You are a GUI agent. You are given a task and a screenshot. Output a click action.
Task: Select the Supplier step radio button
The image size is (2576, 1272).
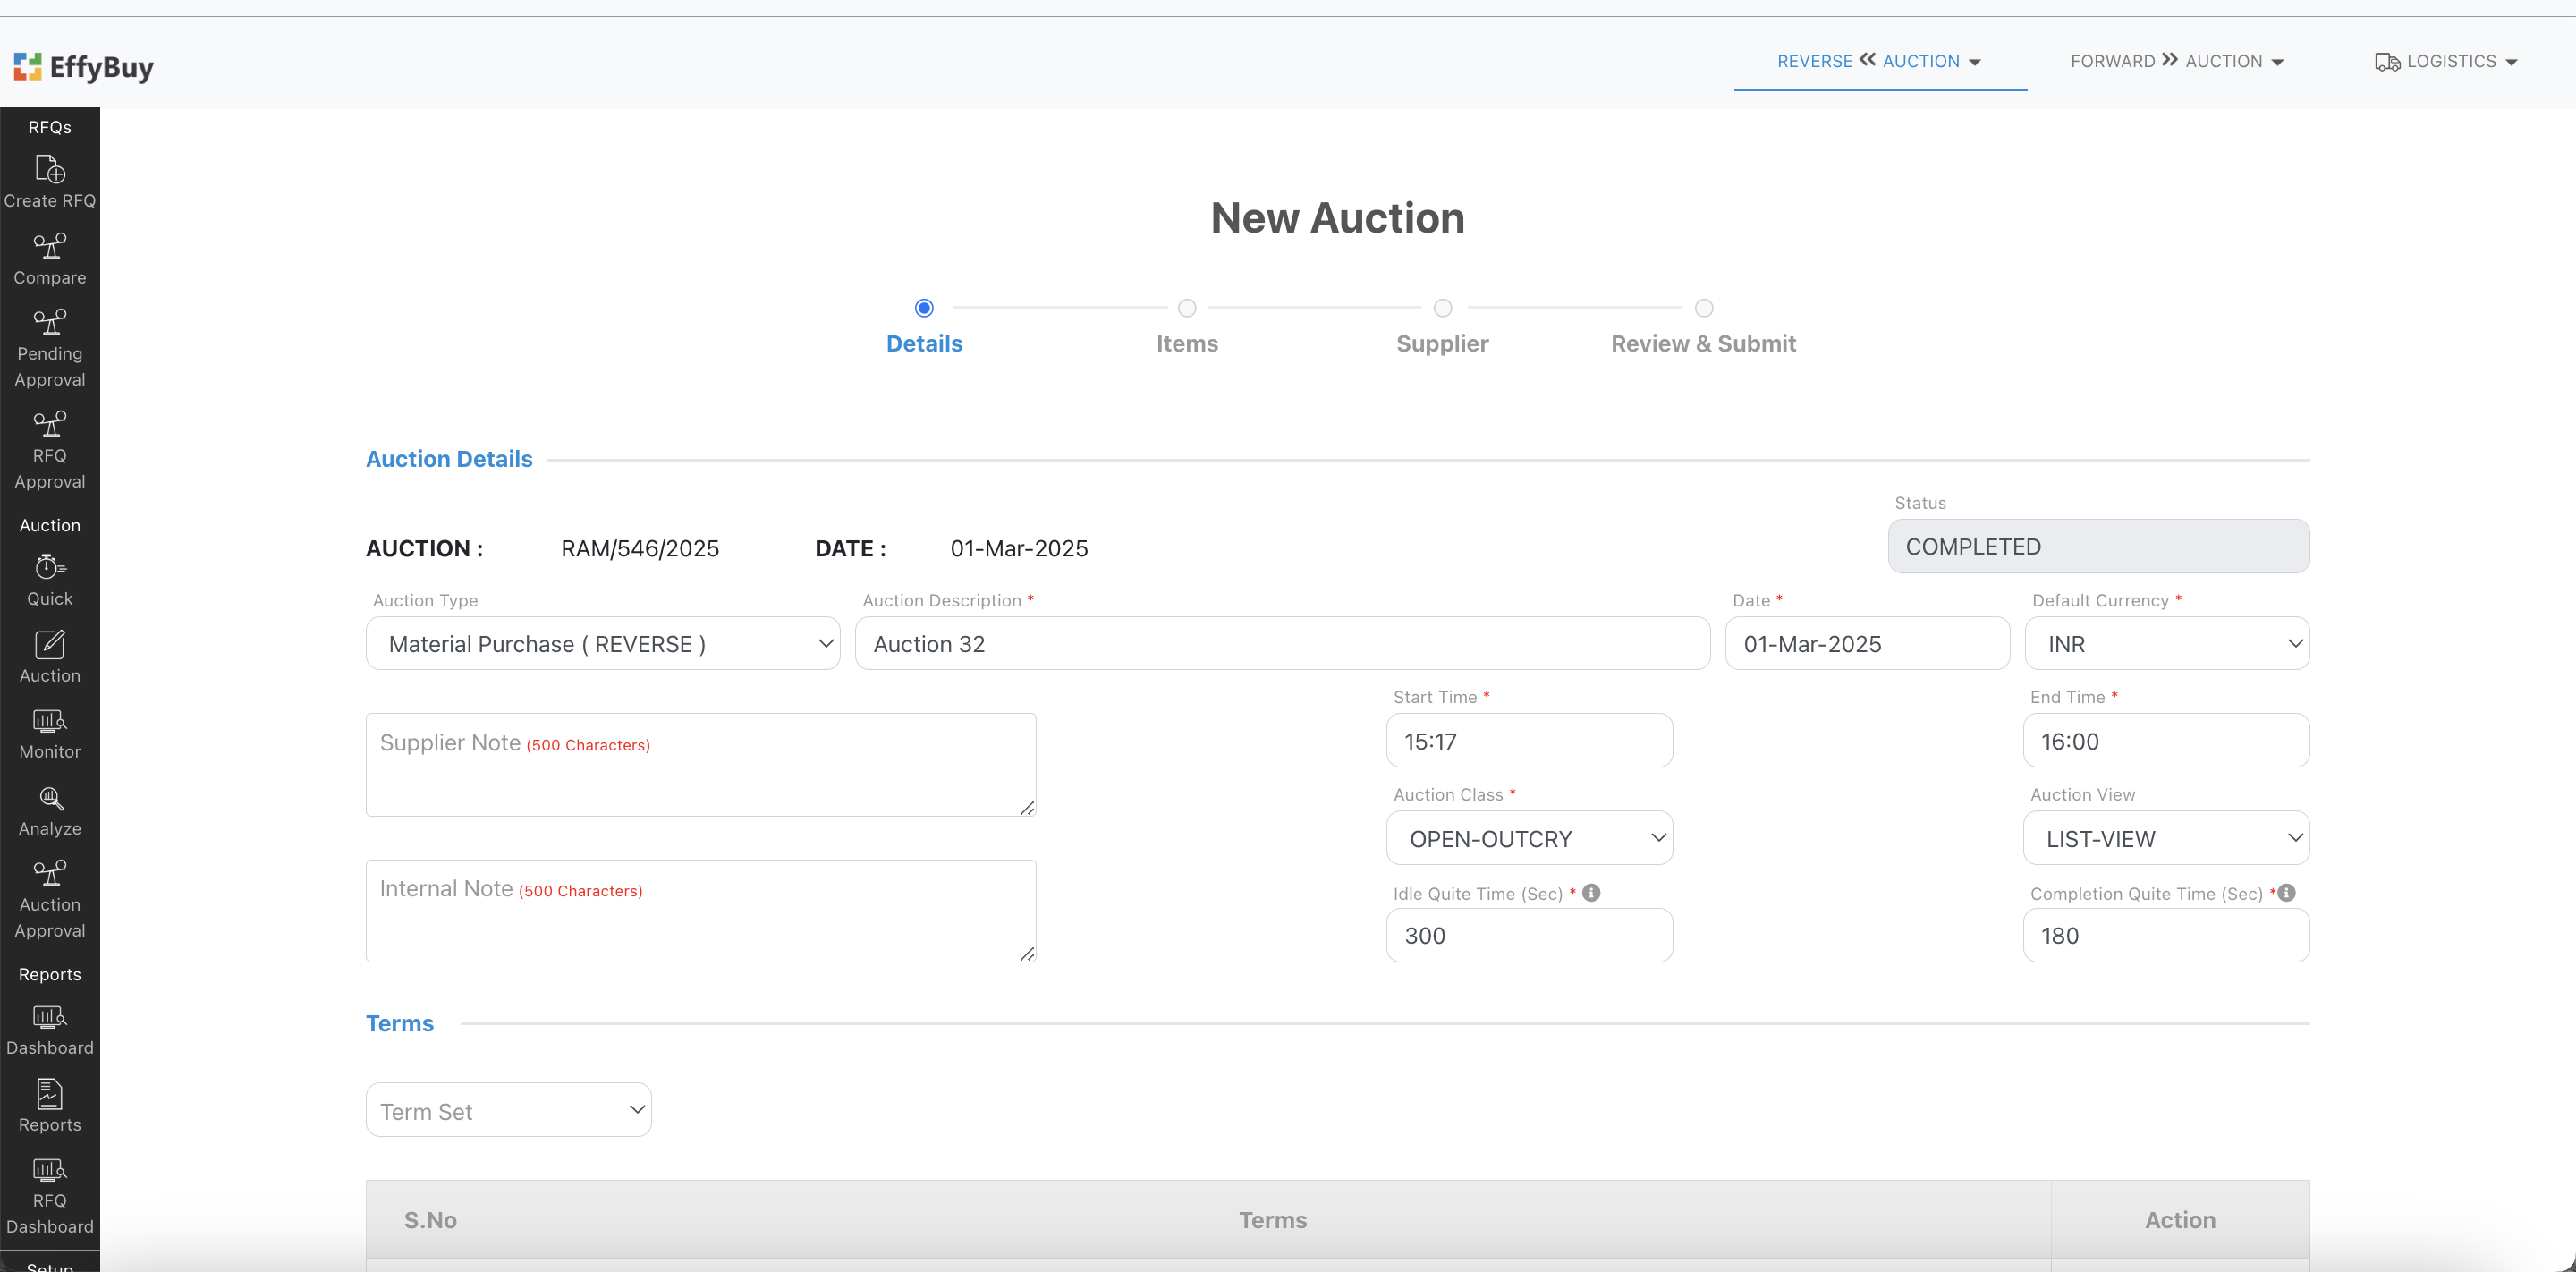coord(1442,308)
